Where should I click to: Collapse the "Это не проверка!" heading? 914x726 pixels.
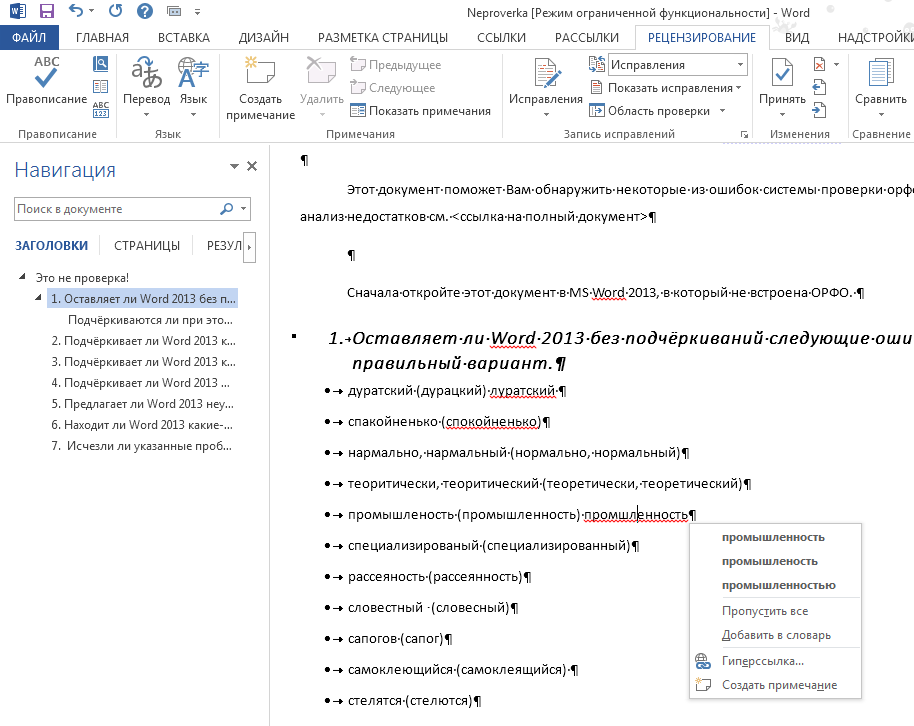click(x=22, y=277)
